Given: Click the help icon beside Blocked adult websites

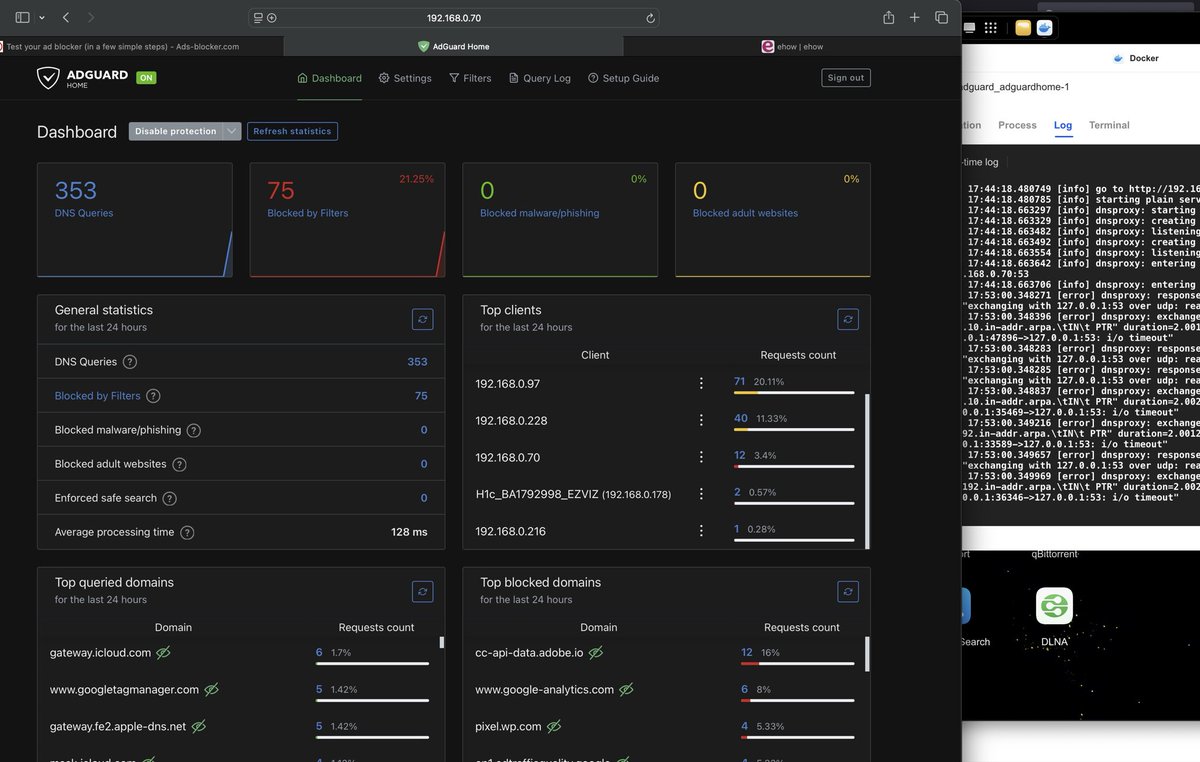Looking at the screenshot, I should [179, 464].
